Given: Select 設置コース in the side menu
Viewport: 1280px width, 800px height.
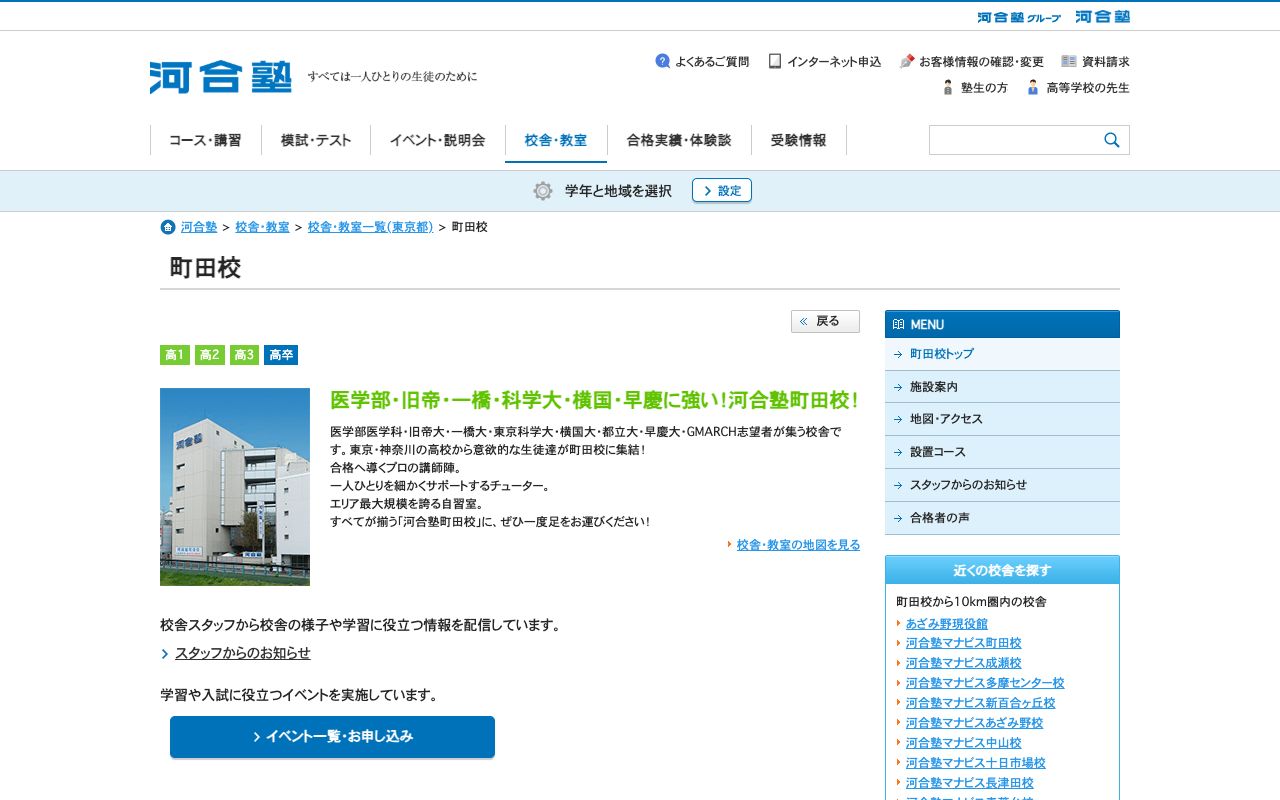Looking at the screenshot, I should [x=1002, y=452].
